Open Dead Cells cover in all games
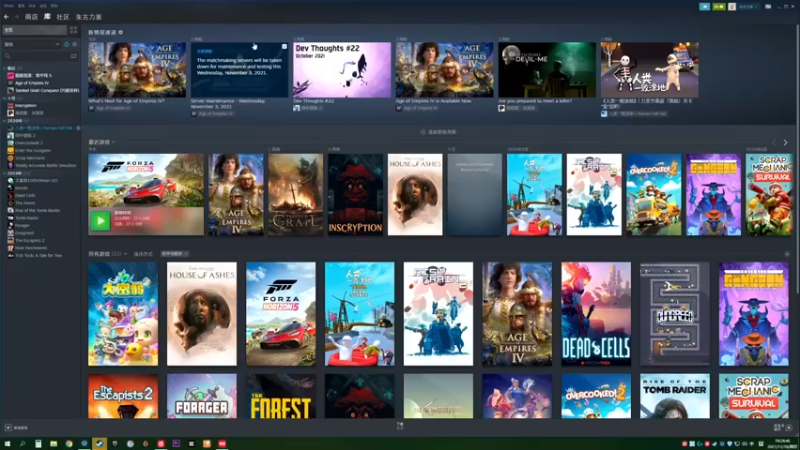 (x=596, y=314)
